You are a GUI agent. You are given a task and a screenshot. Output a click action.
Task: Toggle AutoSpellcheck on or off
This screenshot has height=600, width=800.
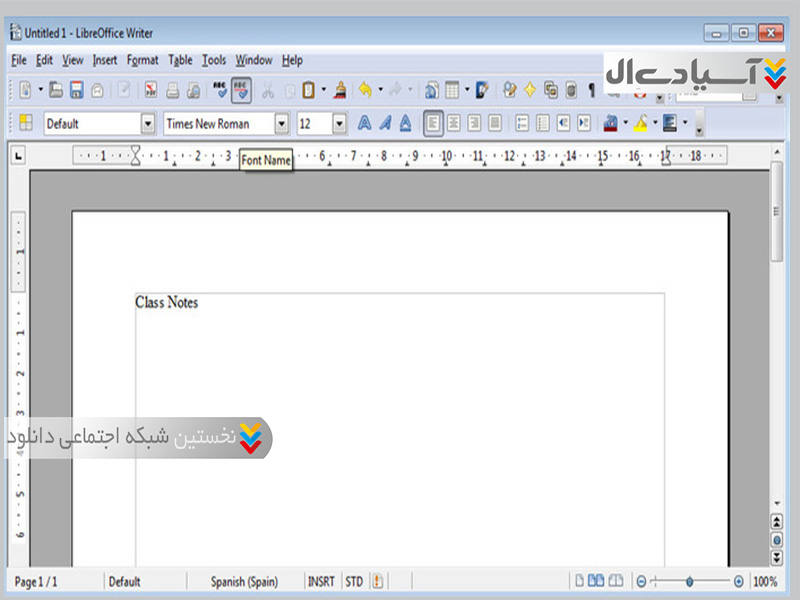click(x=241, y=91)
